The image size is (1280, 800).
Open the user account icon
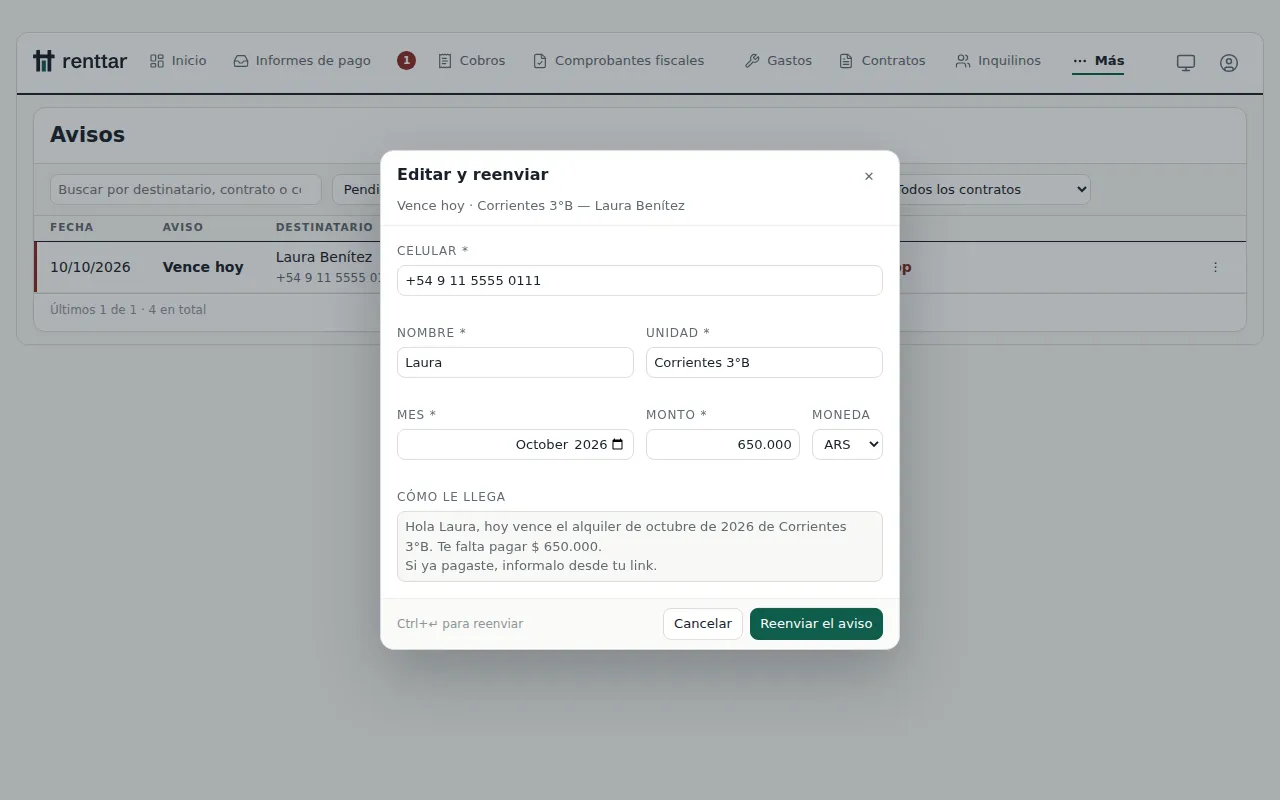click(x=1229, y=62)
